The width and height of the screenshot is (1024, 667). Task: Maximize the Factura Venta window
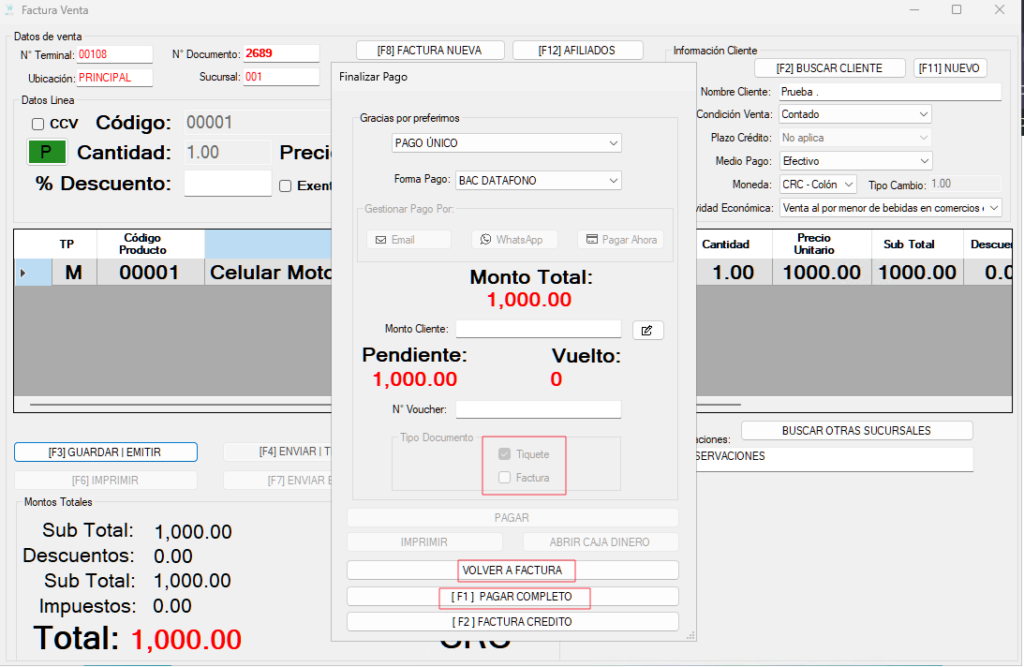click(x=956, y=10)
